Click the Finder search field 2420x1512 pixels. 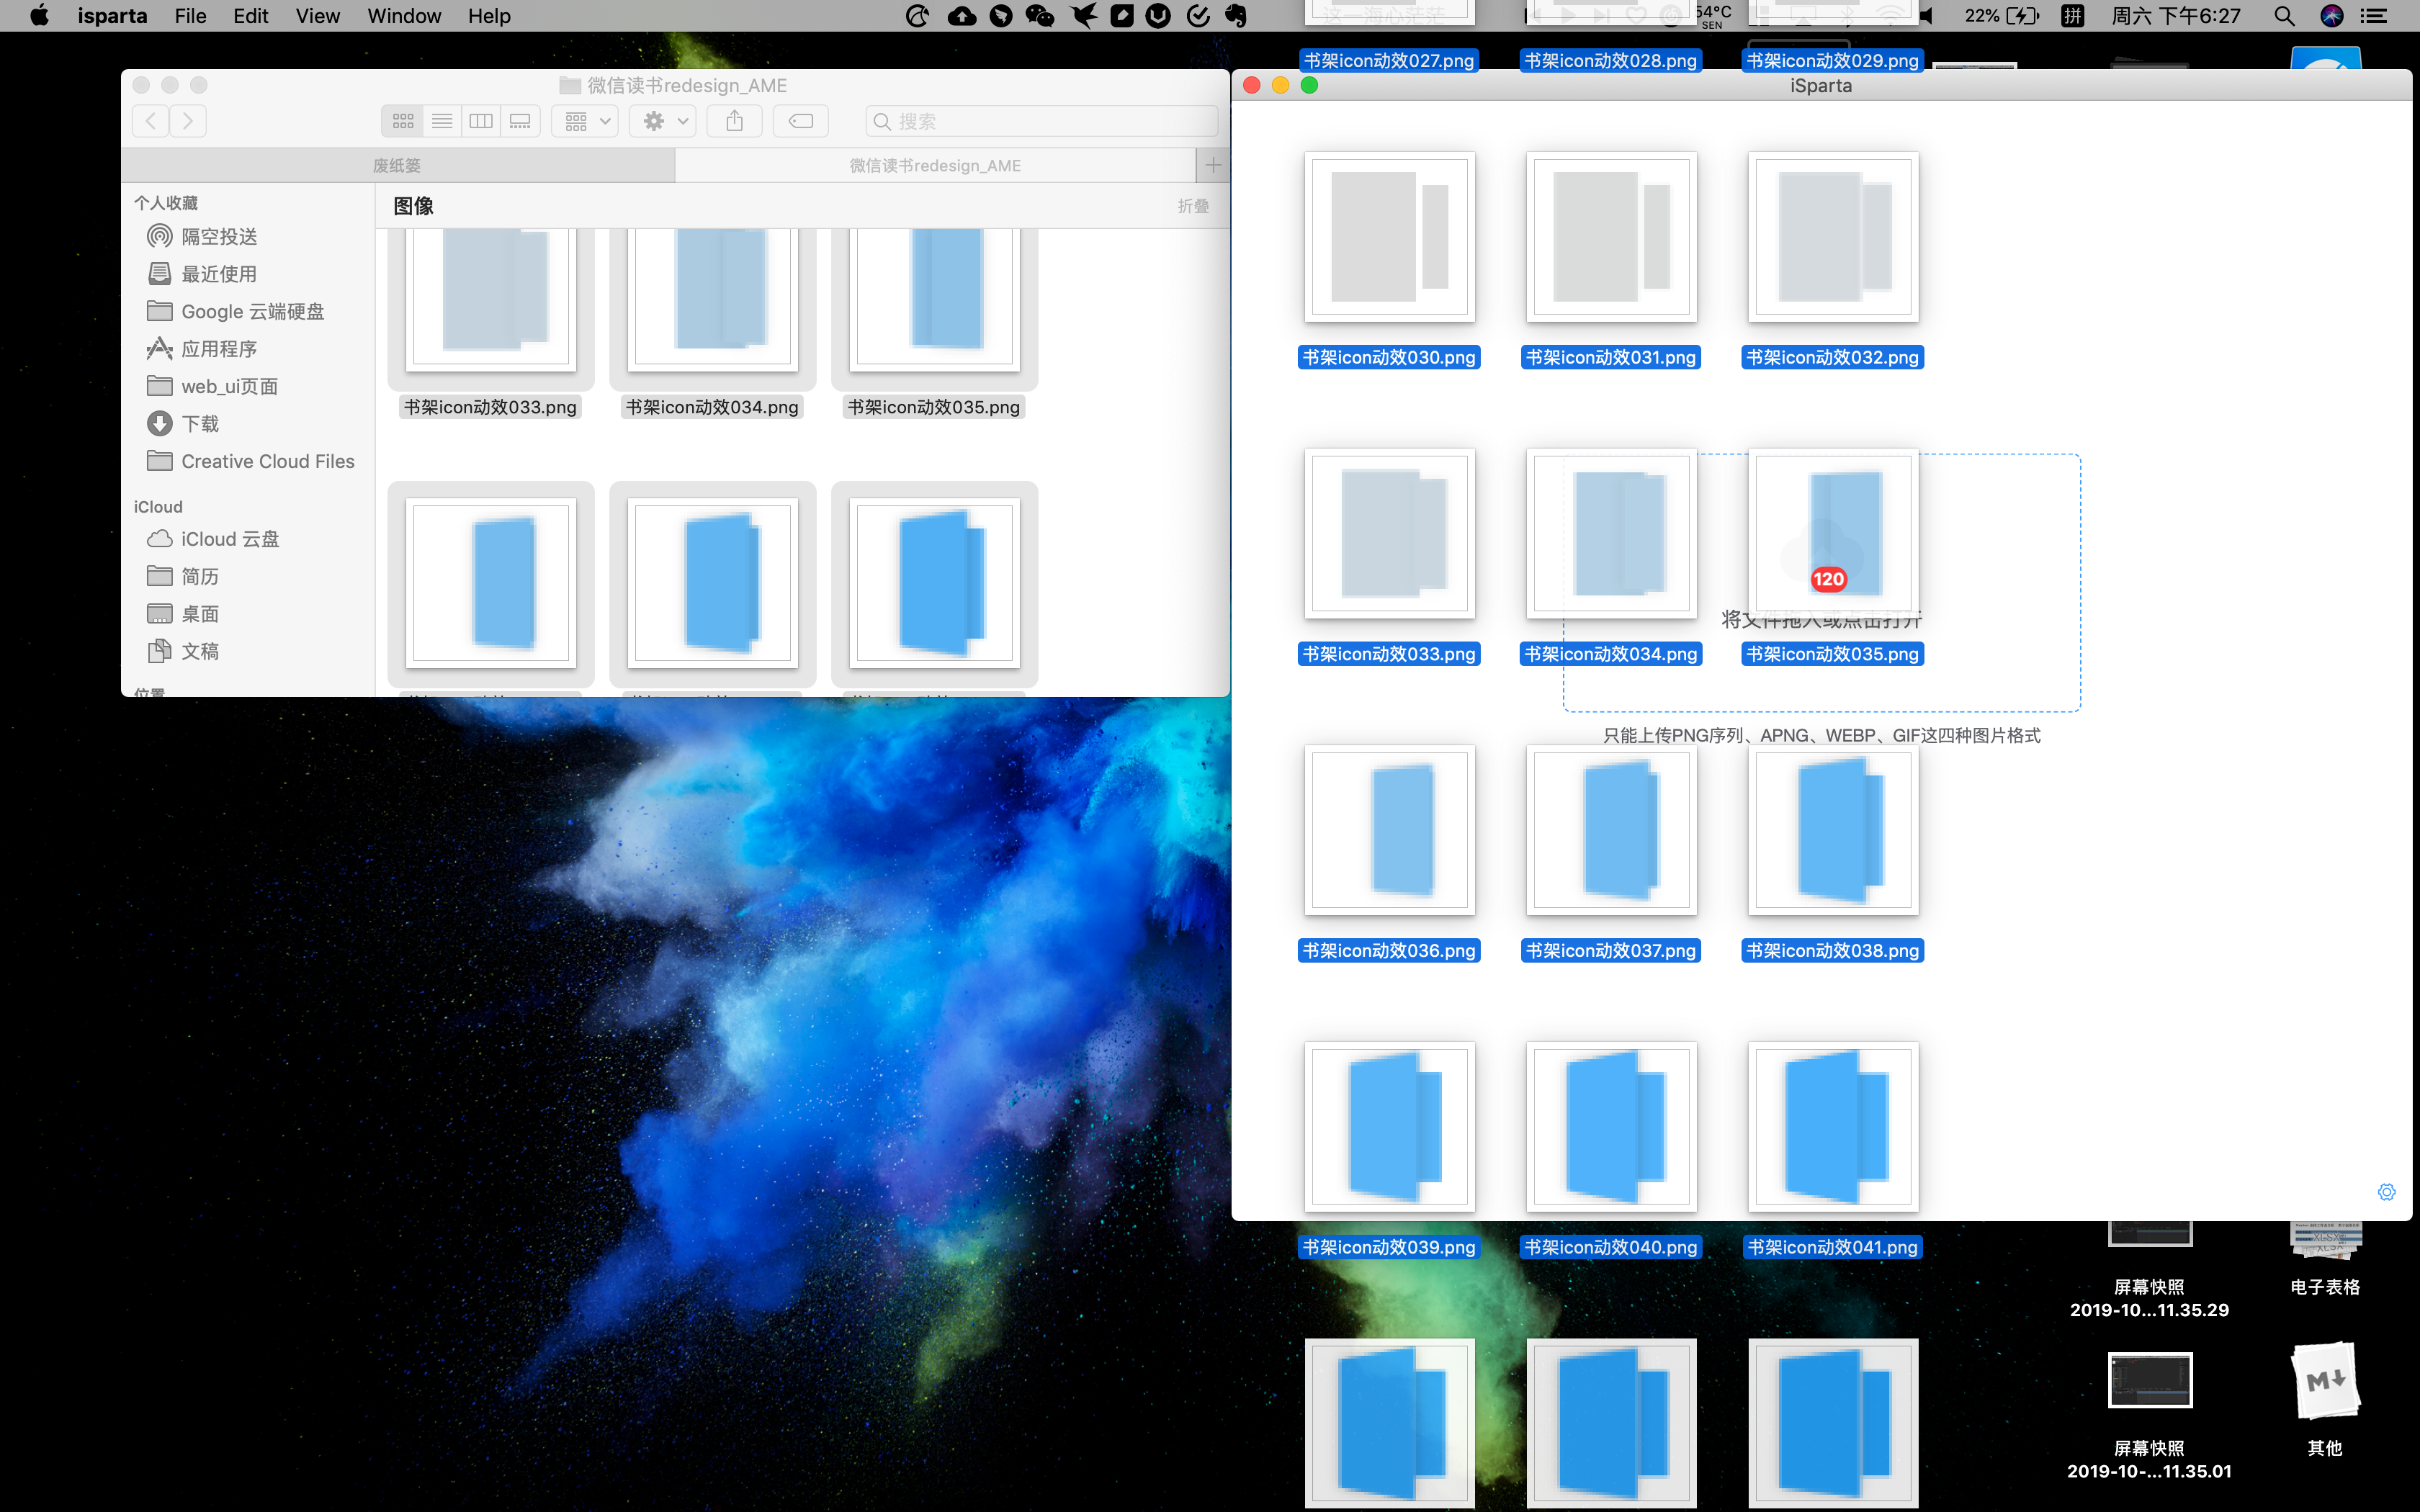tap(1040, 121)
